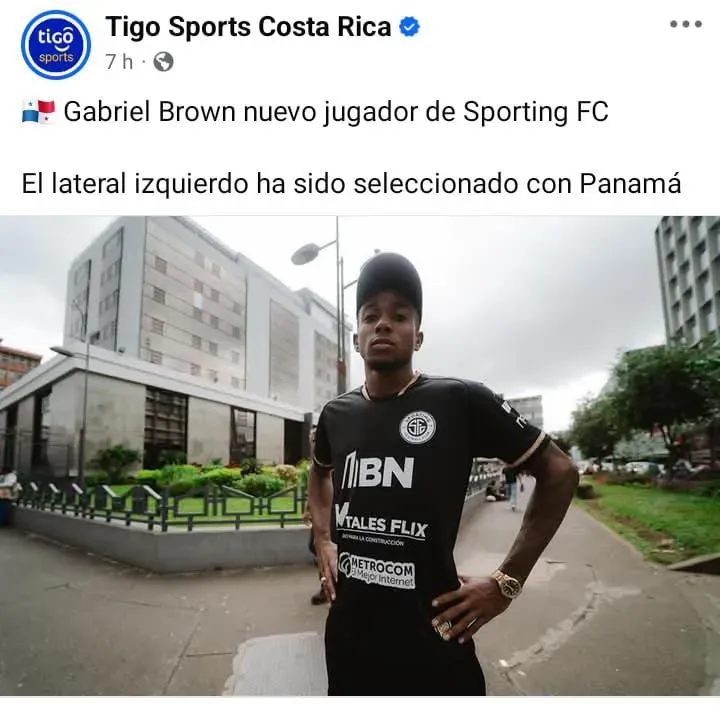Select the 'El lateral izquierdo' text line
The image size is (720, 711).
351,183
